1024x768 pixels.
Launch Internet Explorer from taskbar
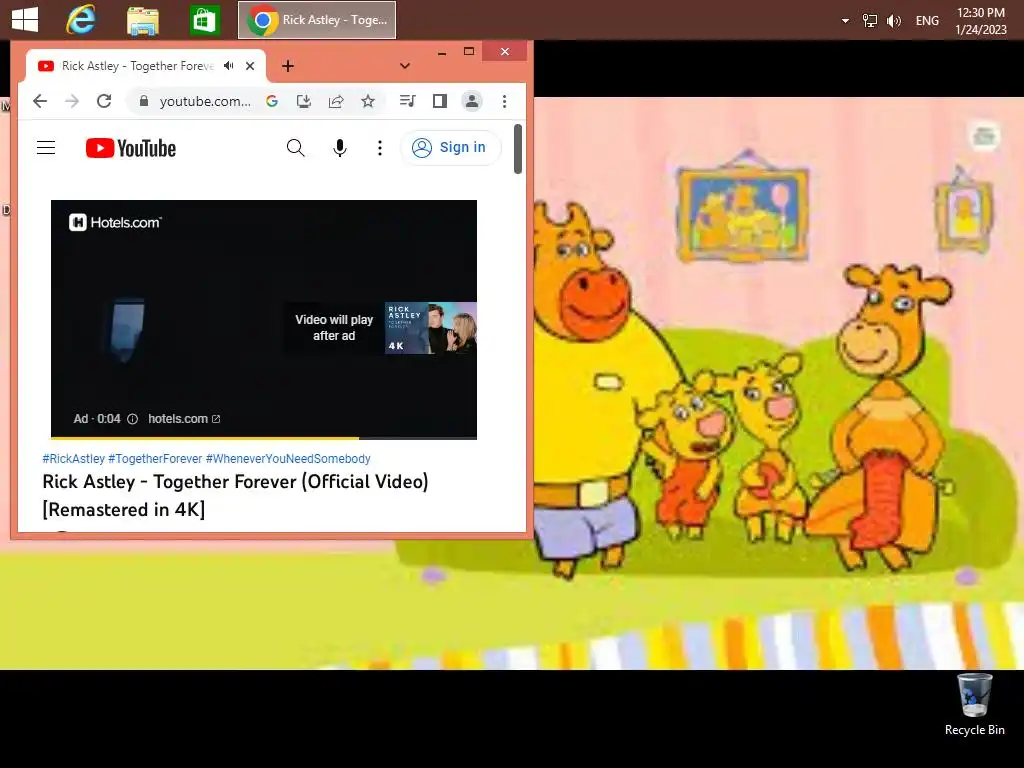81,20
